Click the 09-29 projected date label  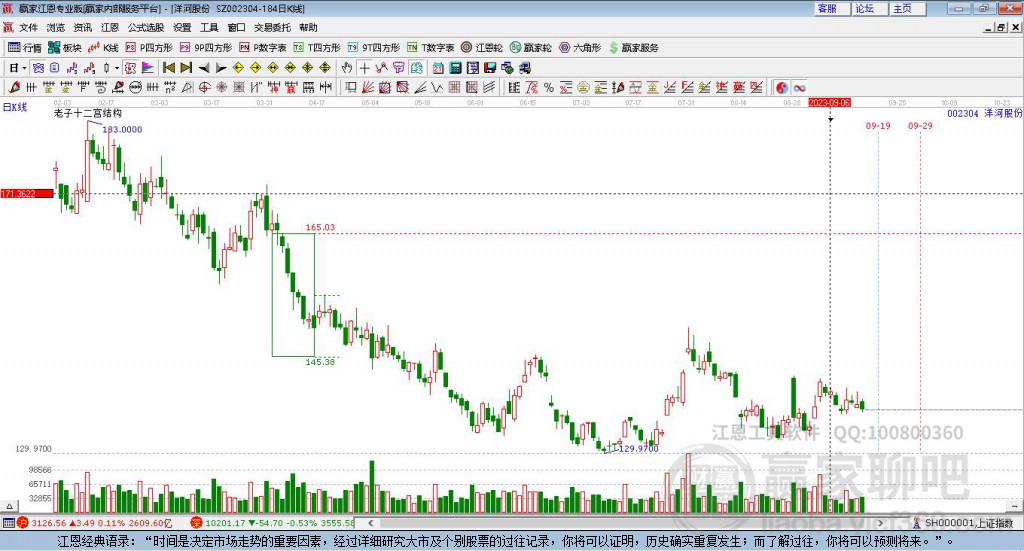pos(920,126)
